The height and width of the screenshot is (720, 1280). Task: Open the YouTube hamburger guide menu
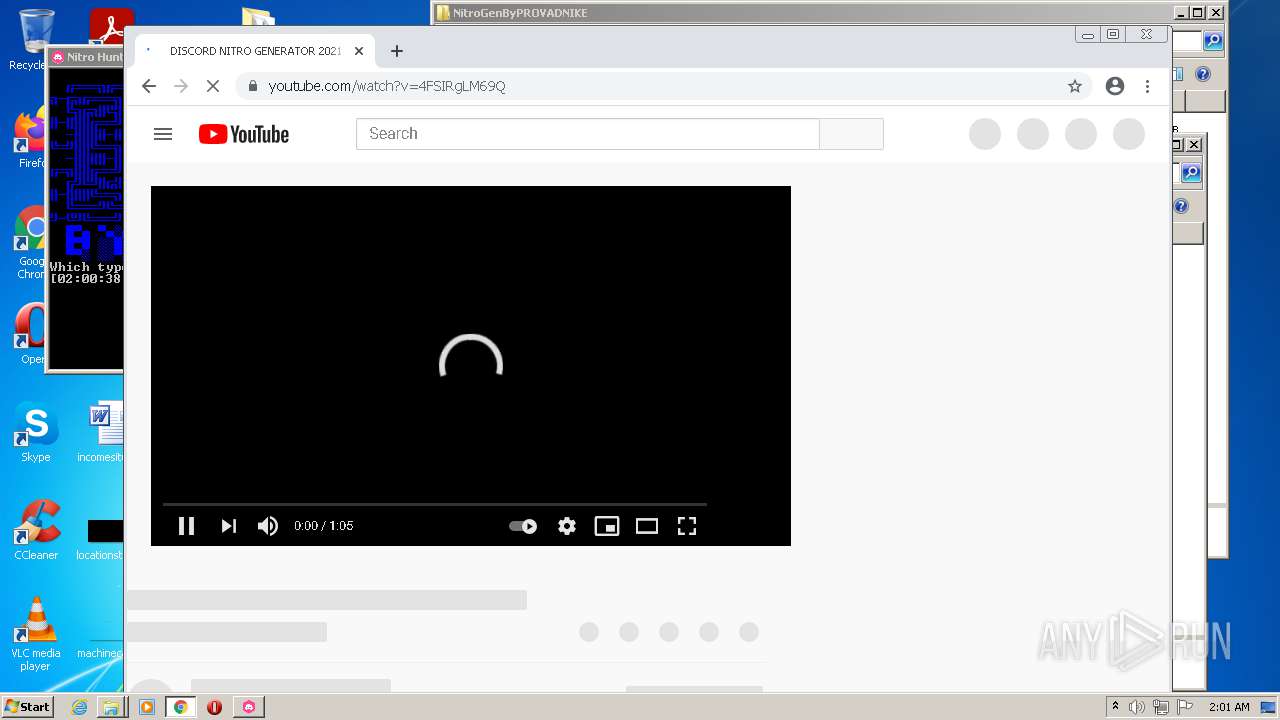pyautogui.click(x=163, y=134)
